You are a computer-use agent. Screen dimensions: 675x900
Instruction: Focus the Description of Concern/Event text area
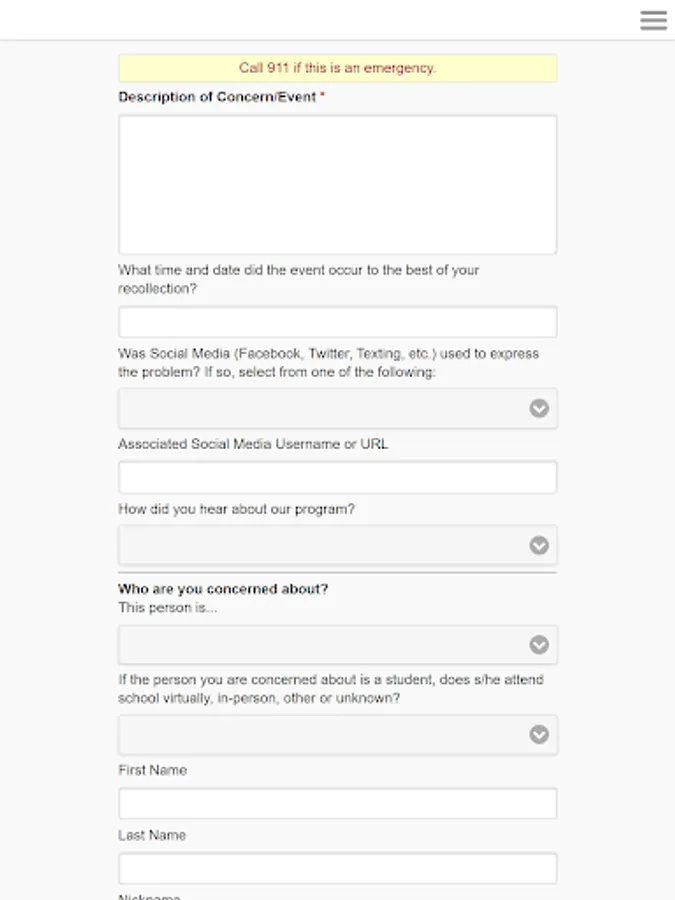tap(338, 185)
